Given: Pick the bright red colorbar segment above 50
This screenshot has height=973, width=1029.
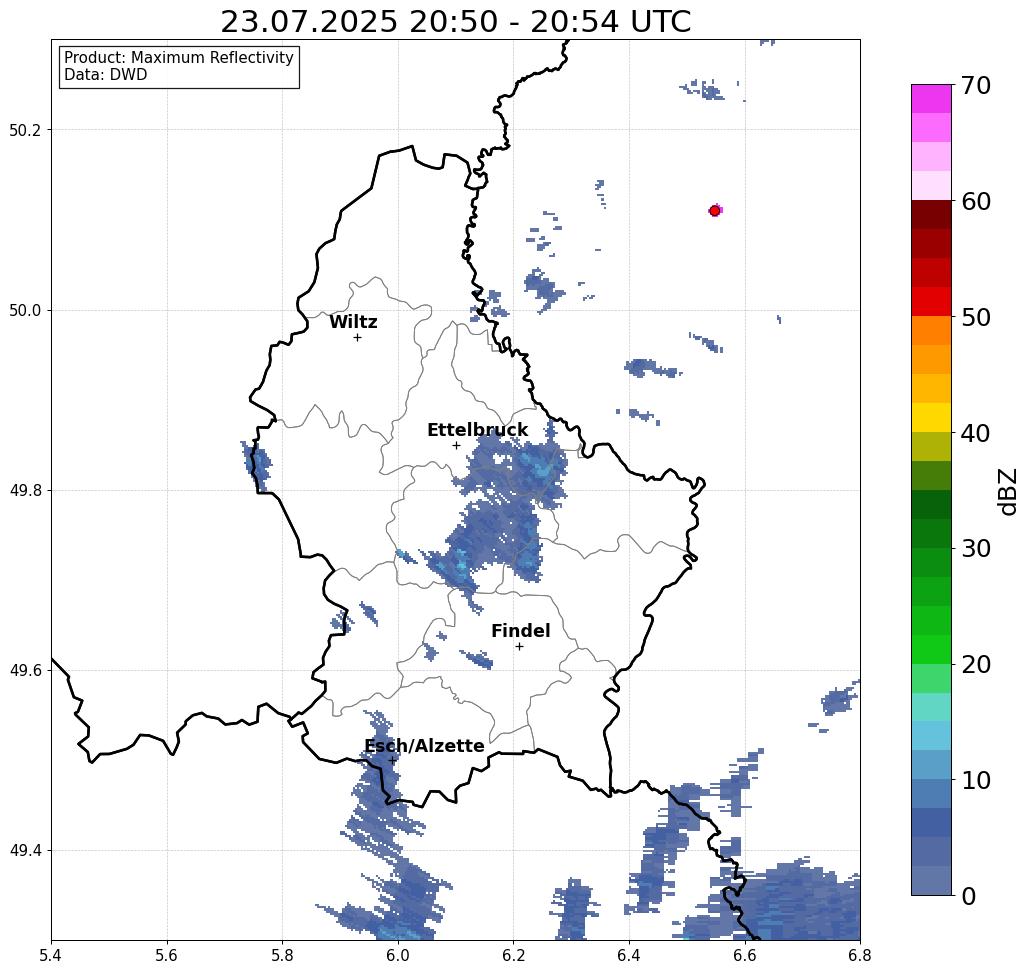Looking at the screenshot, I should tap(931, 301).
